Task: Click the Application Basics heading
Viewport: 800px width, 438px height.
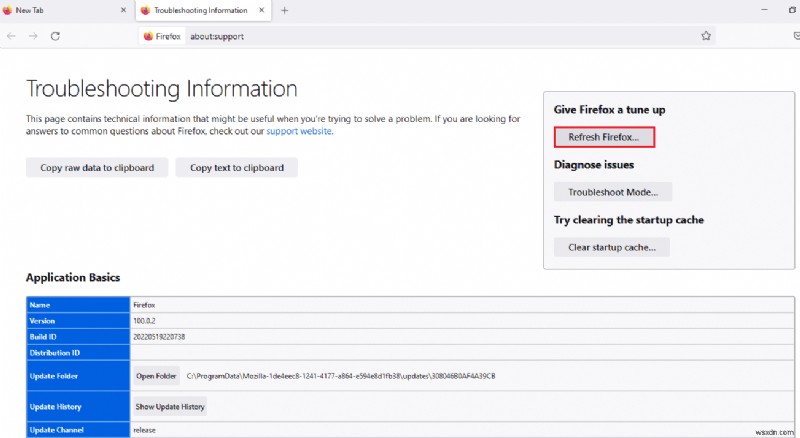Action: tap(73, 277)
